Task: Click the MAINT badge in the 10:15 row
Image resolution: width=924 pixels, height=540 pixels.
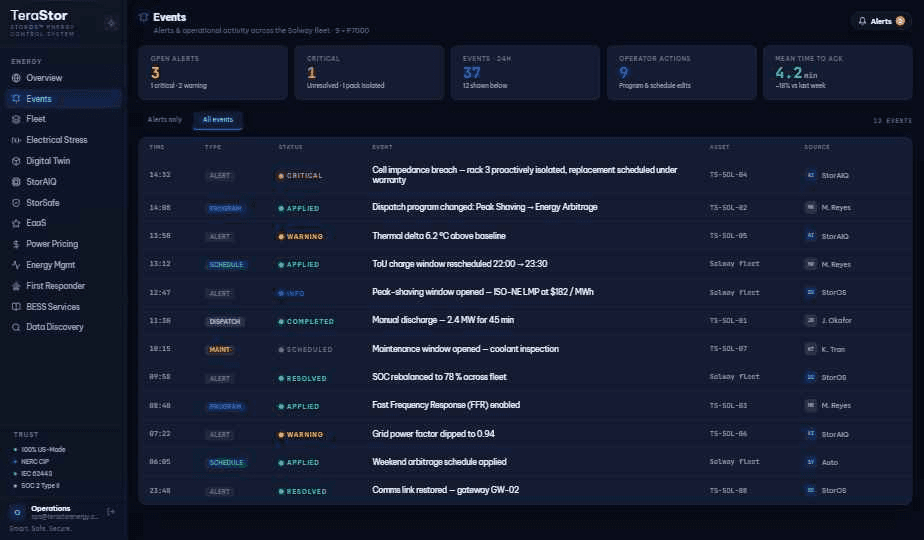Action: tap(219, 350)
